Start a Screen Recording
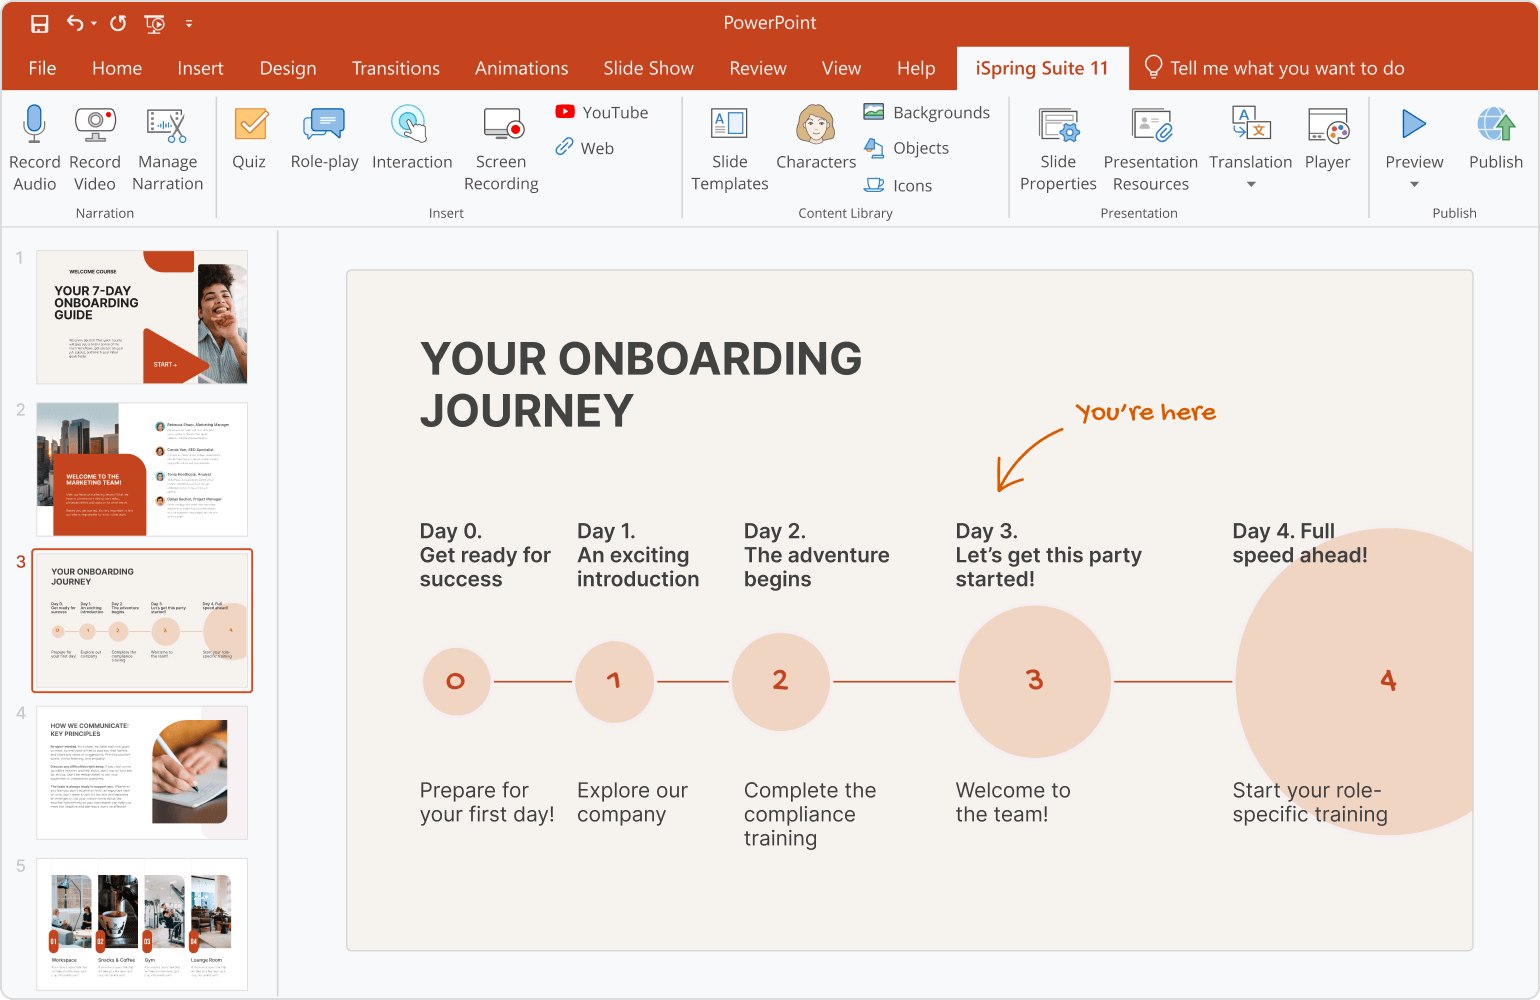Screen dimensions: 1540x1000 point(501,126)
